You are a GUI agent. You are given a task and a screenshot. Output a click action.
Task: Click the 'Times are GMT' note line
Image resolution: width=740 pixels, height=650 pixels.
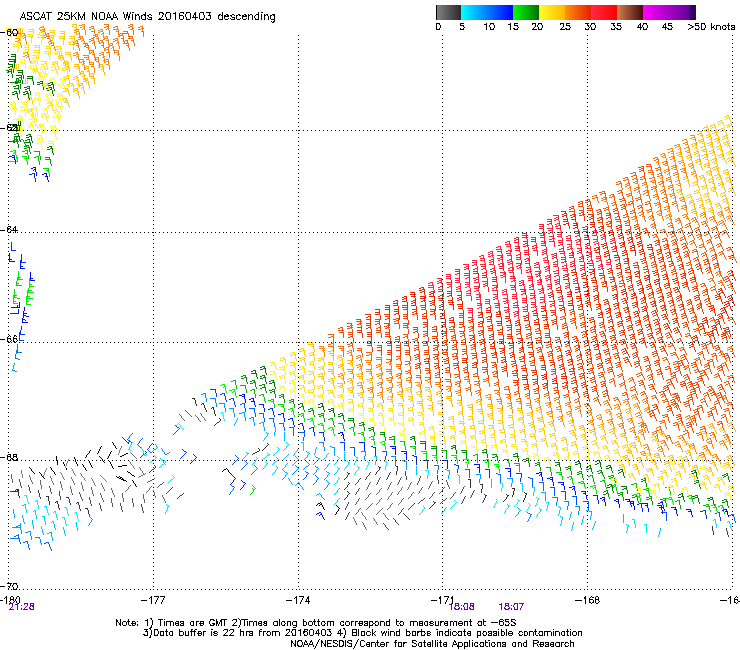coord(316,623)
